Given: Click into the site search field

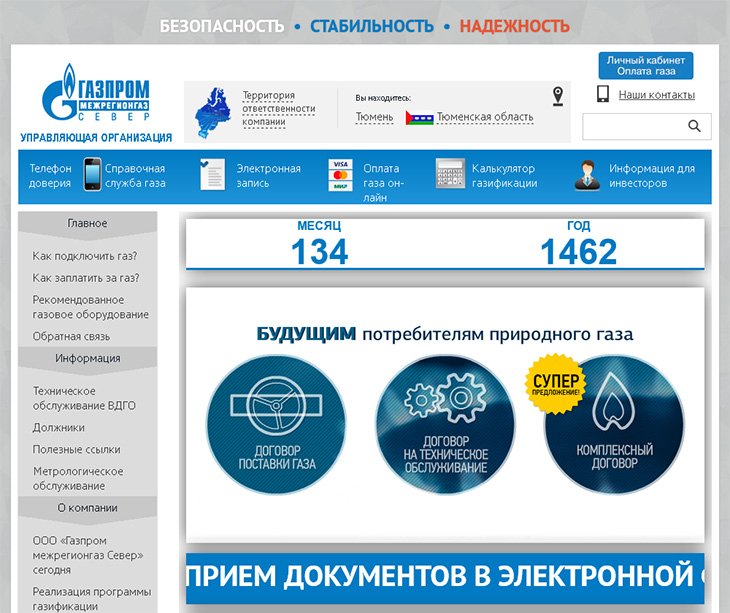Looking at the screenshot, I should [x=635, y=126].
